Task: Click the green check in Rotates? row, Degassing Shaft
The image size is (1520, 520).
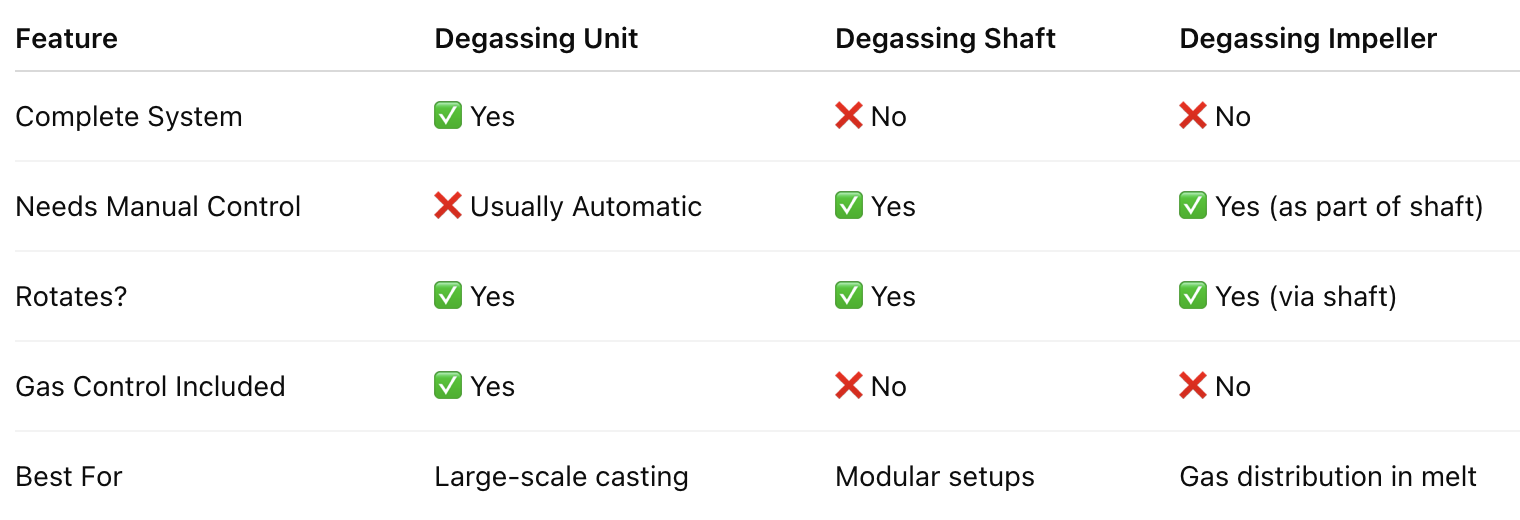Action: point(849,296)
